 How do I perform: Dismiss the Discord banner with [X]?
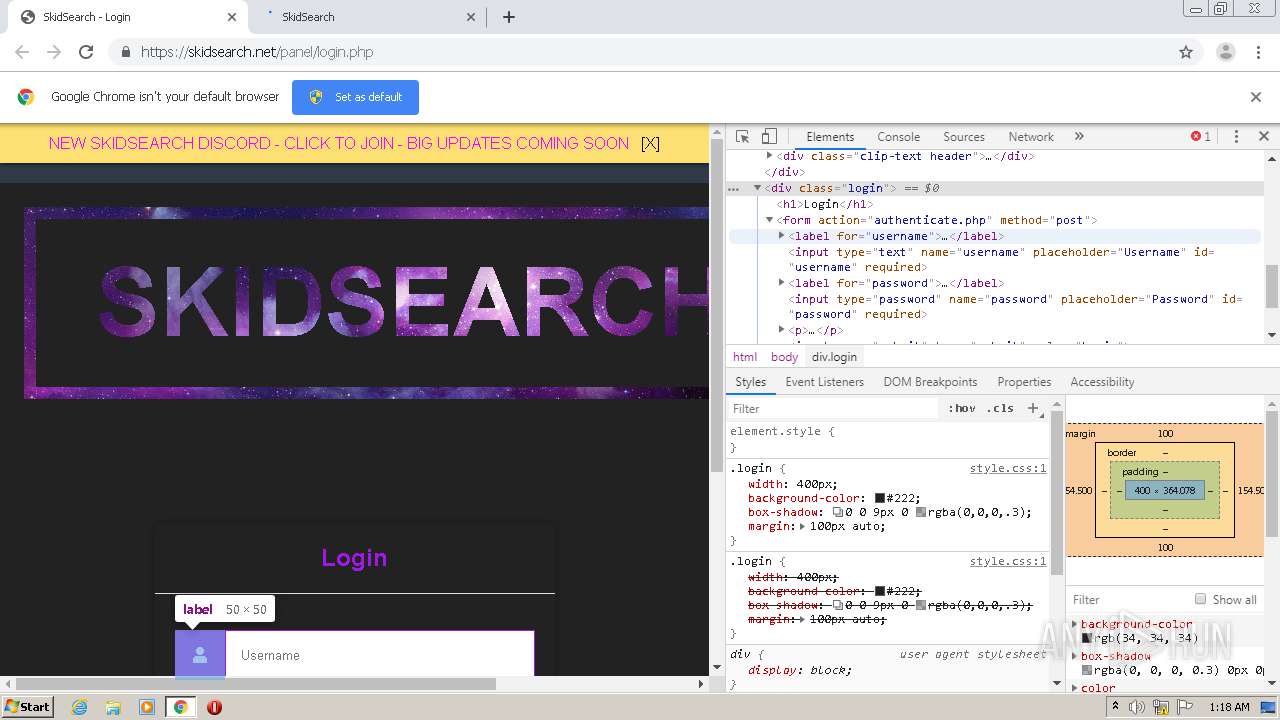tap(650, 143)
